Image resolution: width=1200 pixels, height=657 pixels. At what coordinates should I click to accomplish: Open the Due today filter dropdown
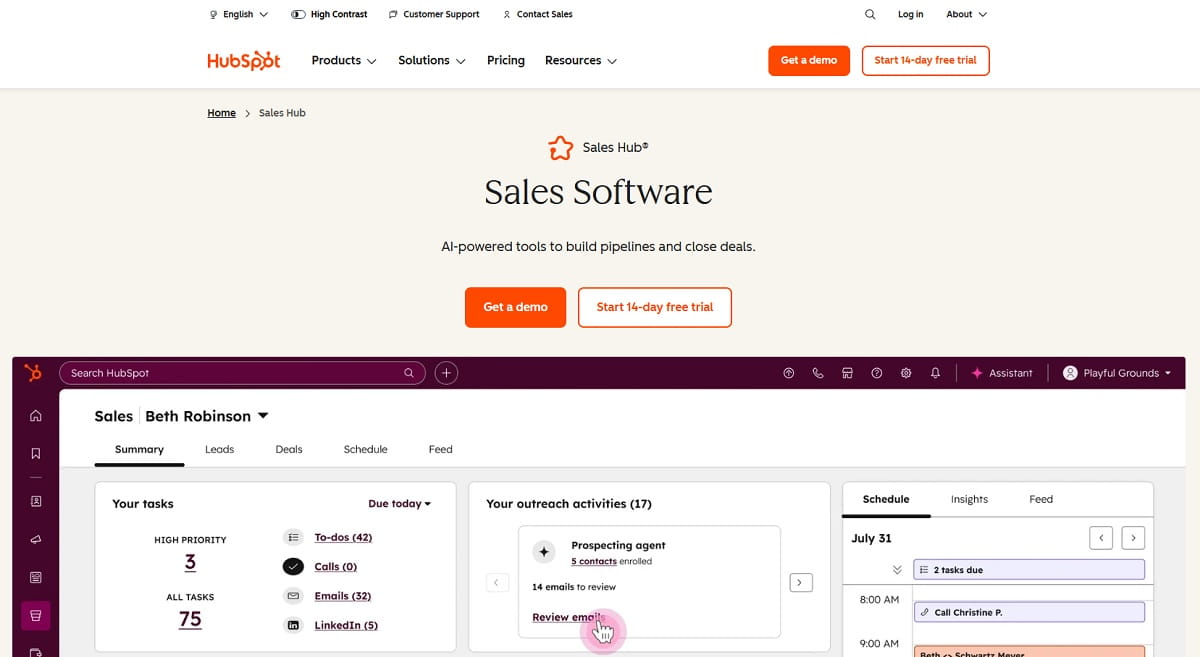[x=400, y=504]
